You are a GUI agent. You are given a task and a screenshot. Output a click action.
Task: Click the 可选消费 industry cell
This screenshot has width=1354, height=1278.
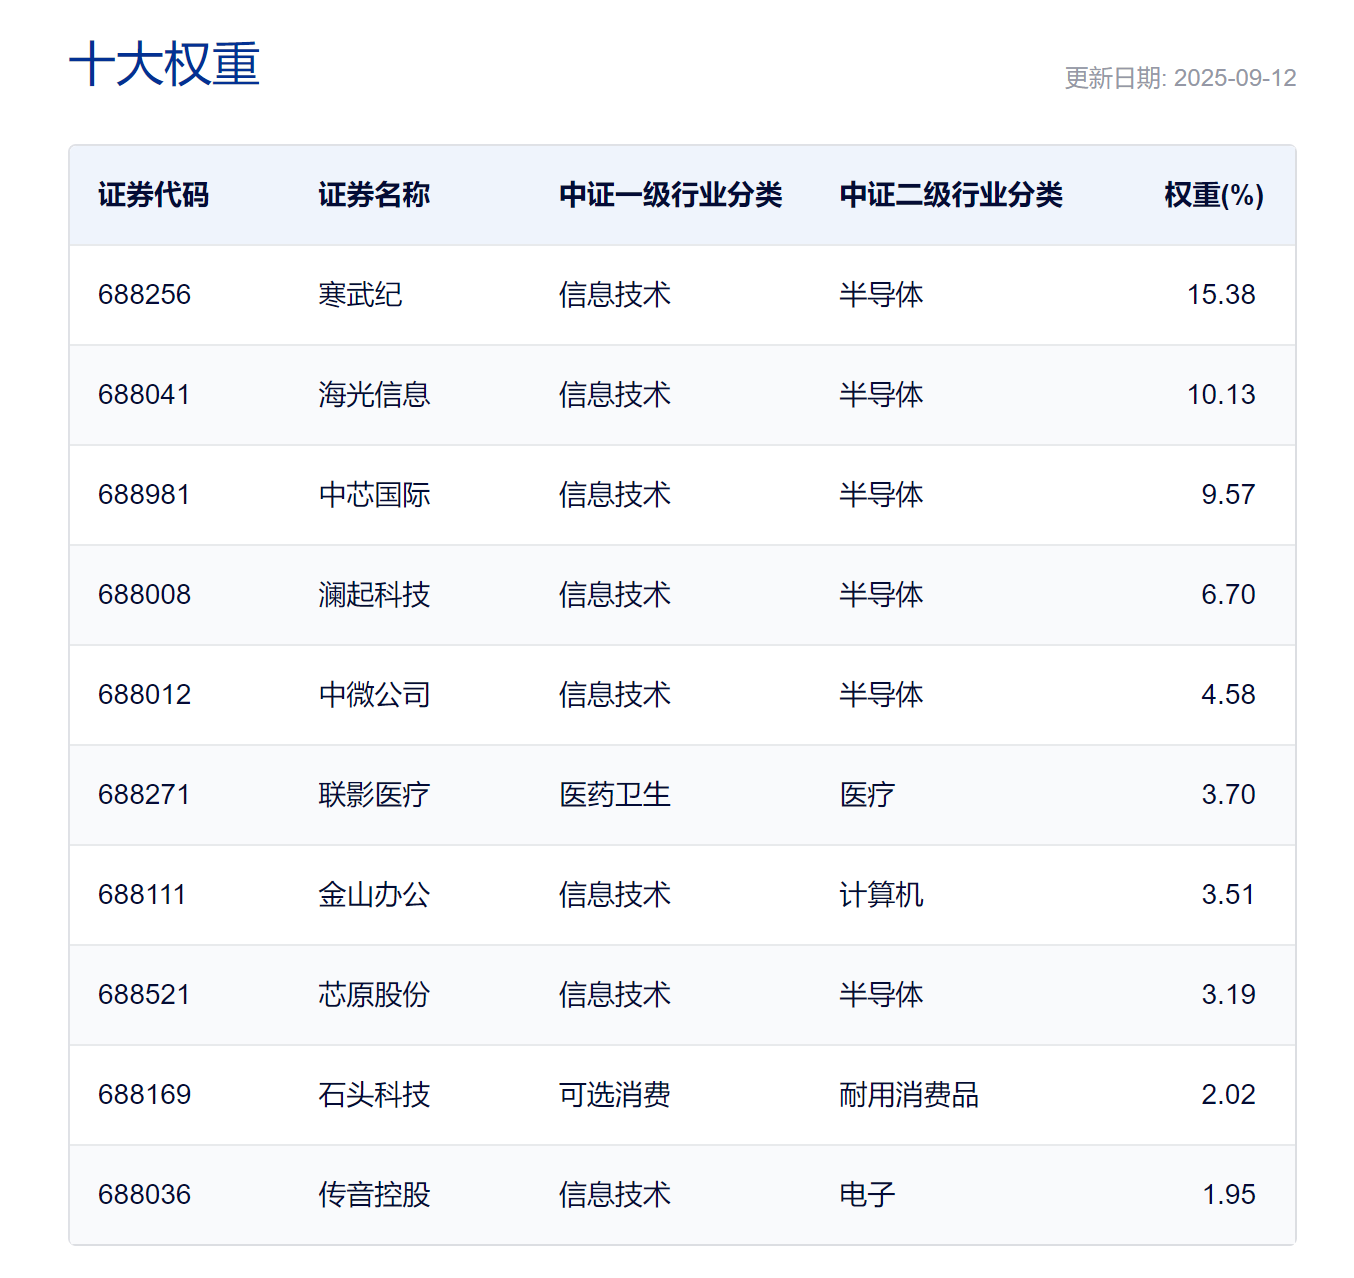[x=615, y=1095]
